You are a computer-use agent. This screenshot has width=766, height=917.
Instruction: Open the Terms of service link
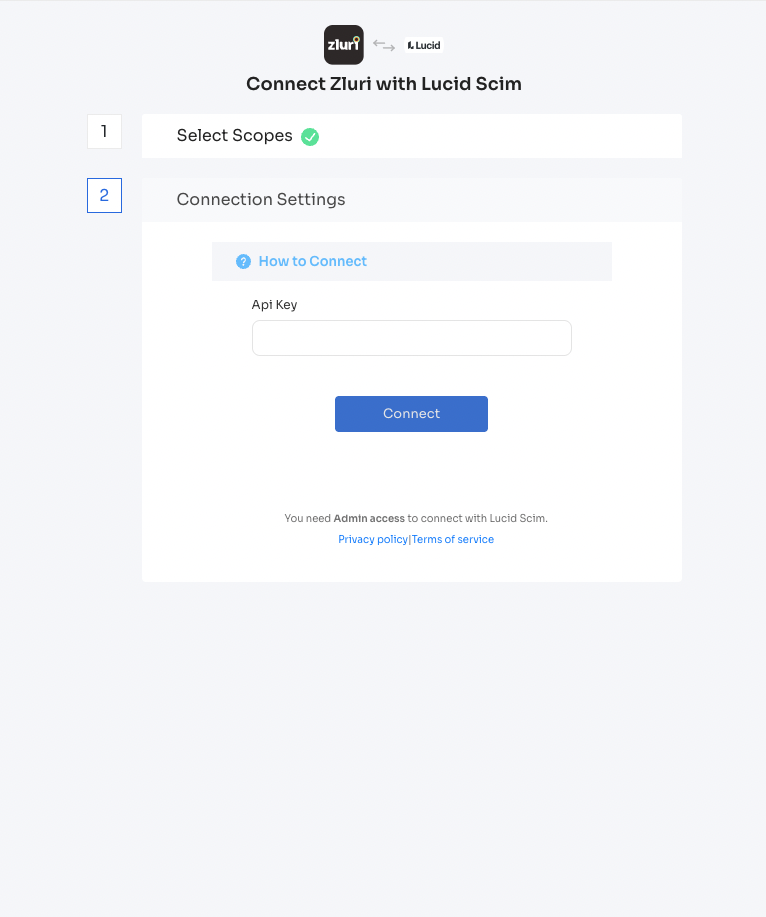[x=453, y=539]
